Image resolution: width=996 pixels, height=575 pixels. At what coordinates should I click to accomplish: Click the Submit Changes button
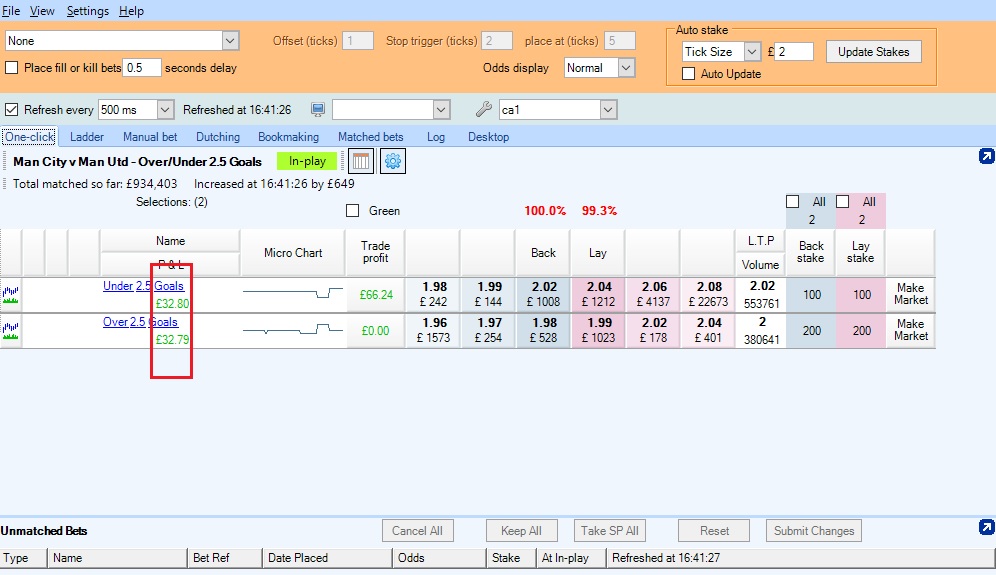pos(814,531)
